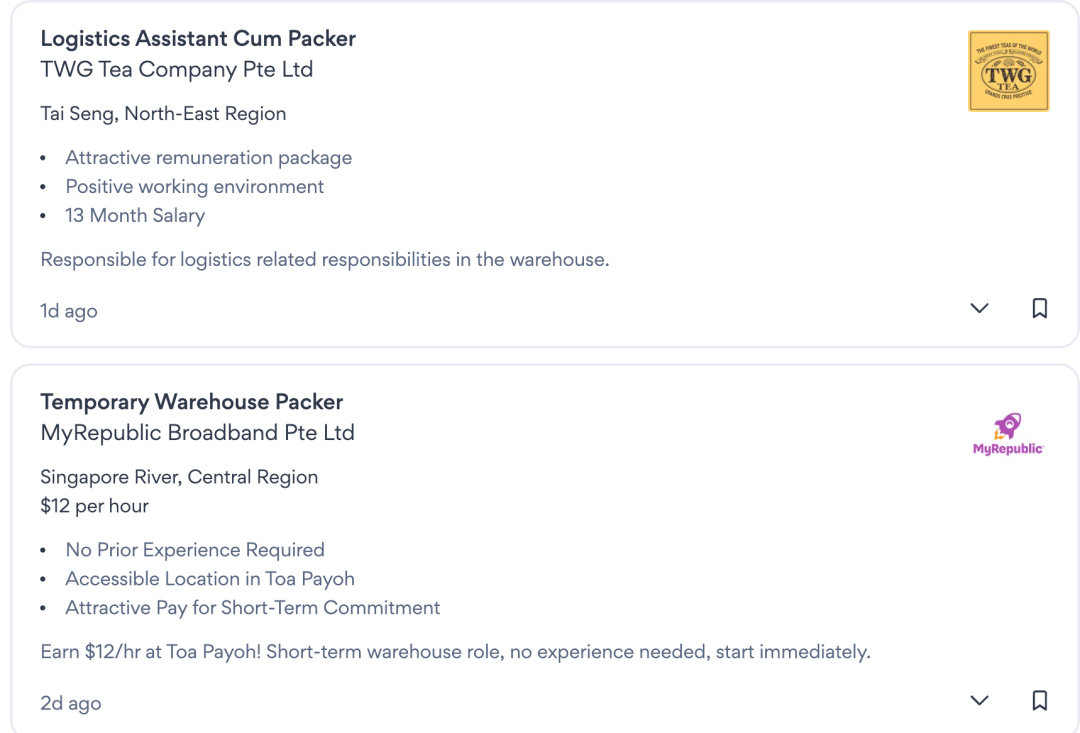
Task: Bookmark the Logistics Assistant Cum Packer job
Action: [1039, 309]
